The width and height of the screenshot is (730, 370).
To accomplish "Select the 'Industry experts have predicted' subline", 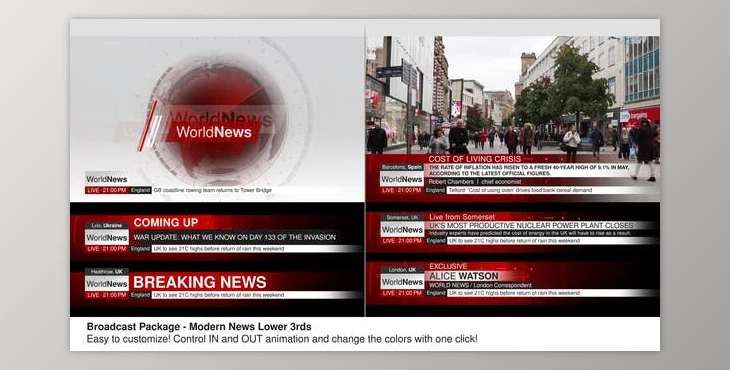I will [x=530, y=233].
